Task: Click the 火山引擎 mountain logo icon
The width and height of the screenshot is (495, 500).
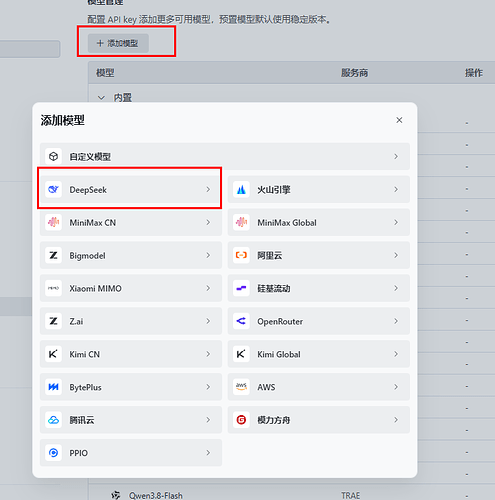Action: pos(241,189)
